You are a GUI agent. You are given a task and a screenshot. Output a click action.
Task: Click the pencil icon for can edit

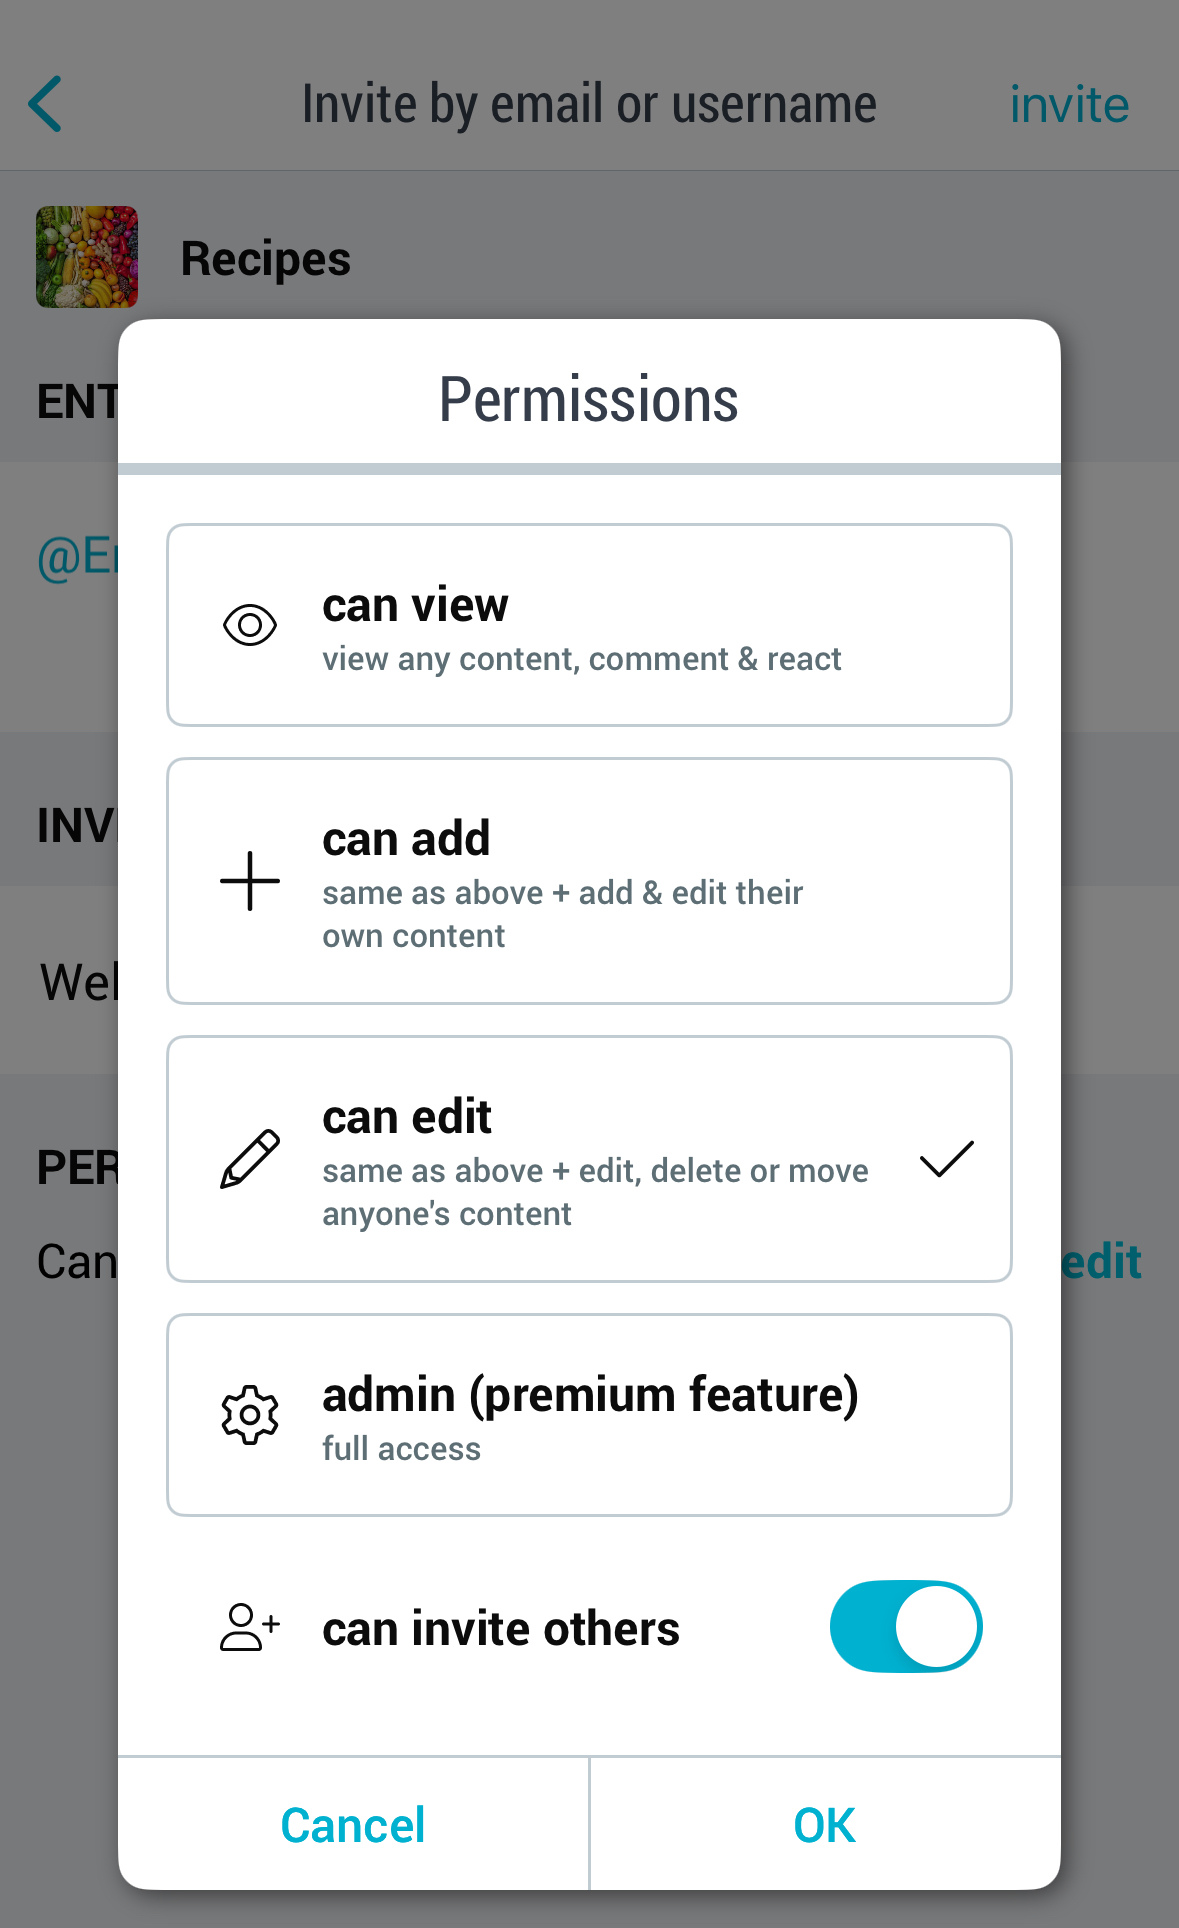coord(249,1159)
